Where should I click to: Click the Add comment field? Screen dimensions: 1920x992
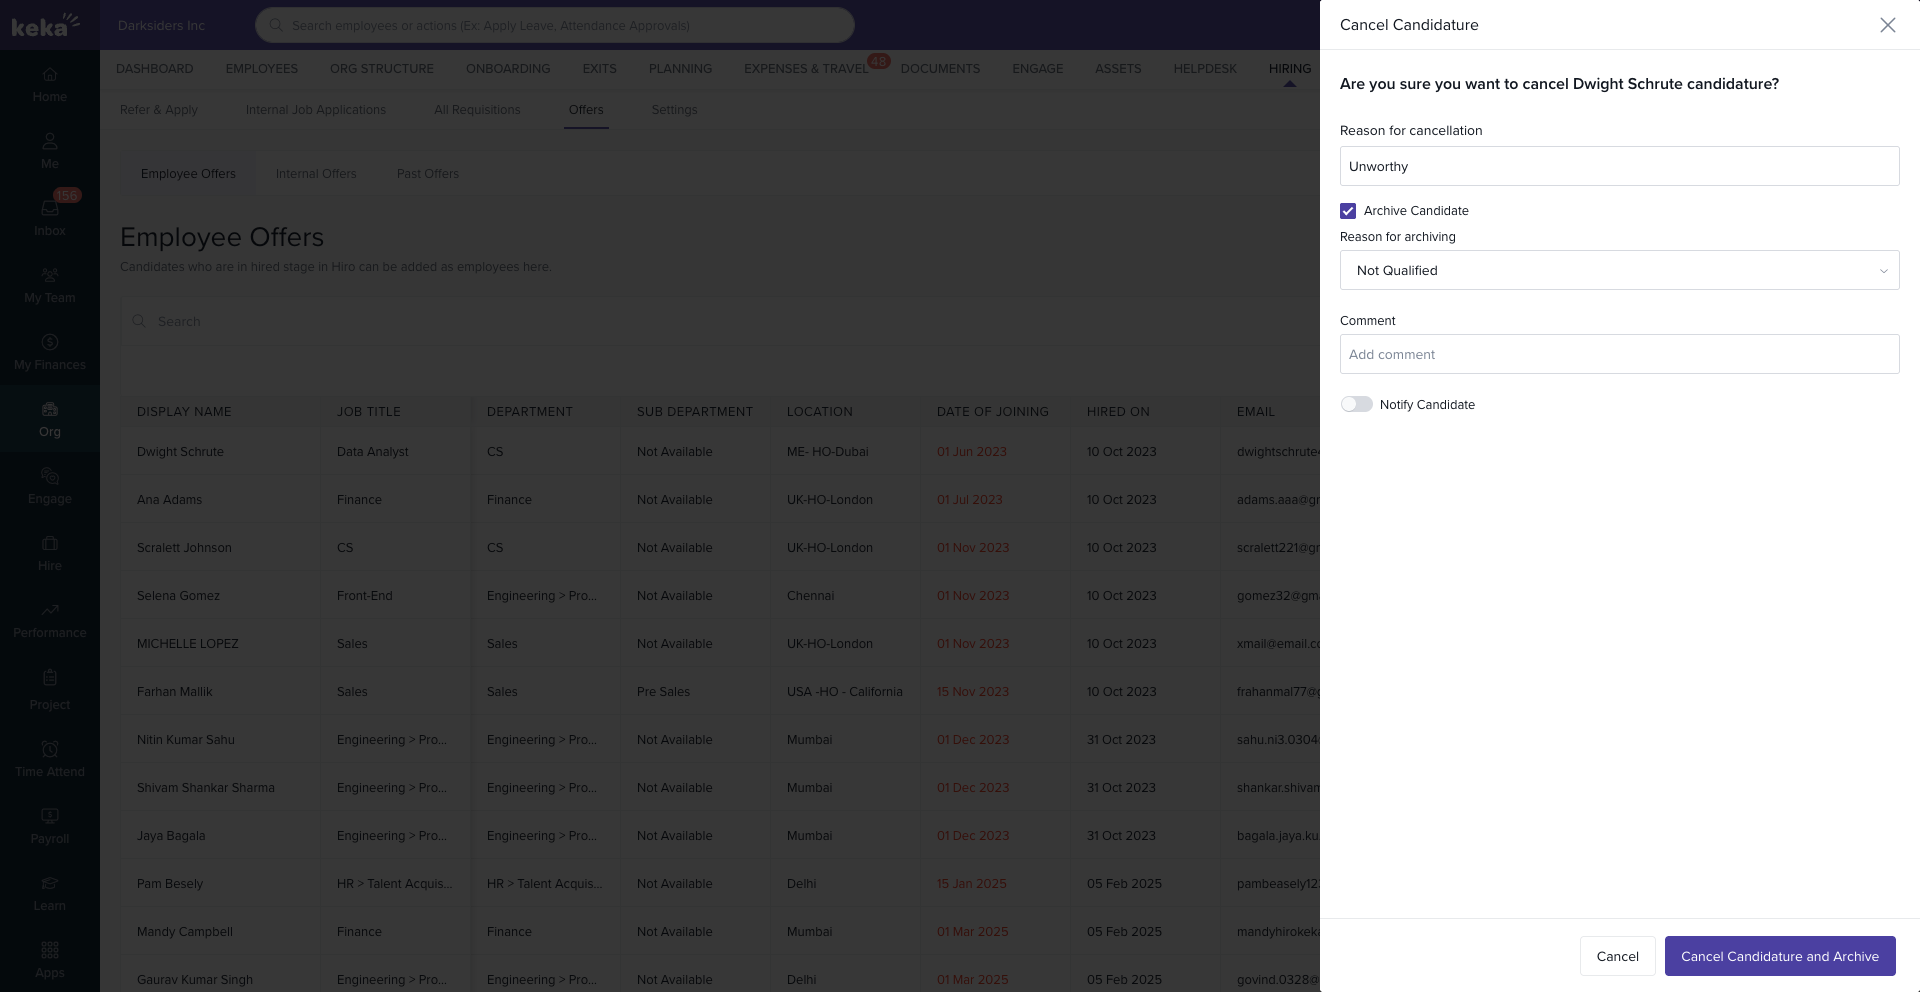pyautogui.click(x=1618, y=354)
